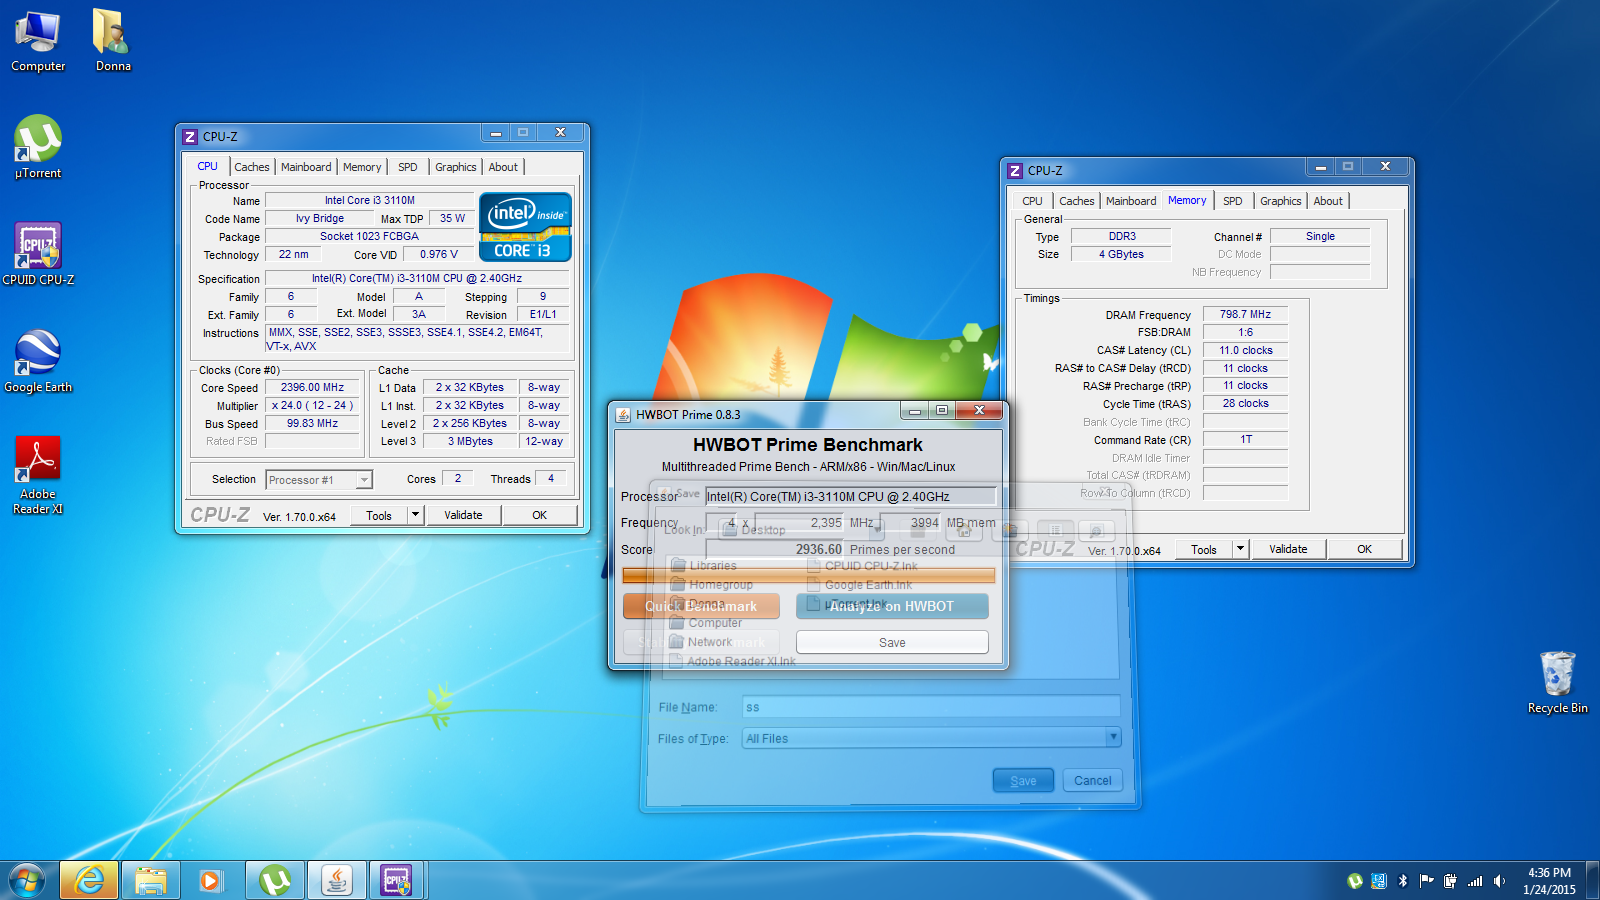This screenshot has height=900, width=1600.
Task: Click the Bluetooth tray icon
Action: (x=1402, y=881)
